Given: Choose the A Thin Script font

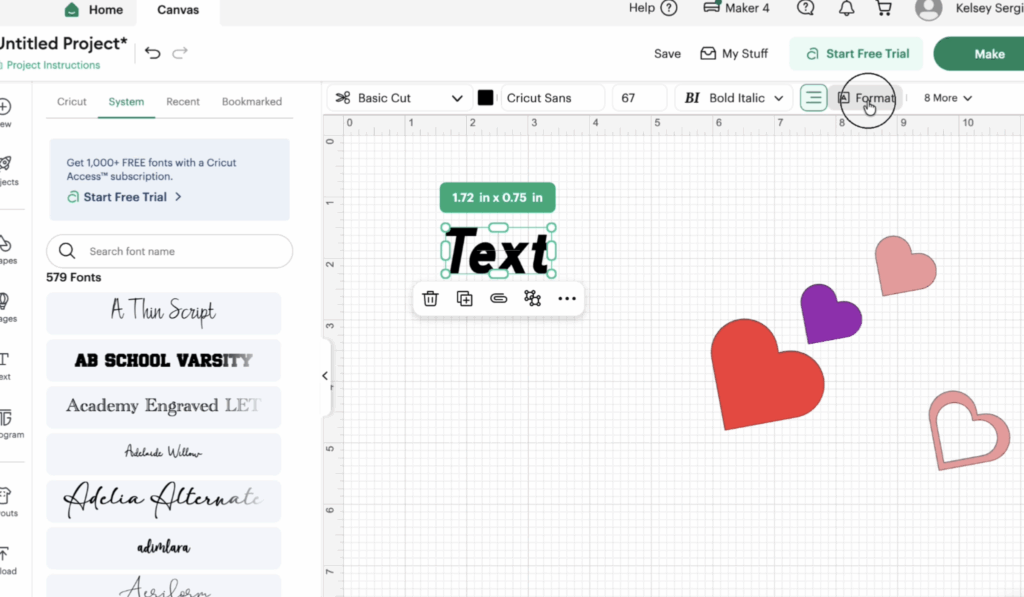Looking at the screenshot, I should [x=163, y=313].
